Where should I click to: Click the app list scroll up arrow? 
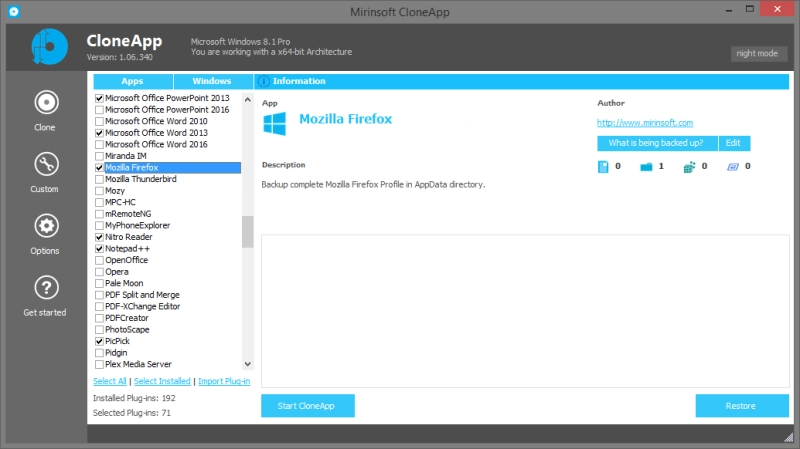click(x=247, y=99)
